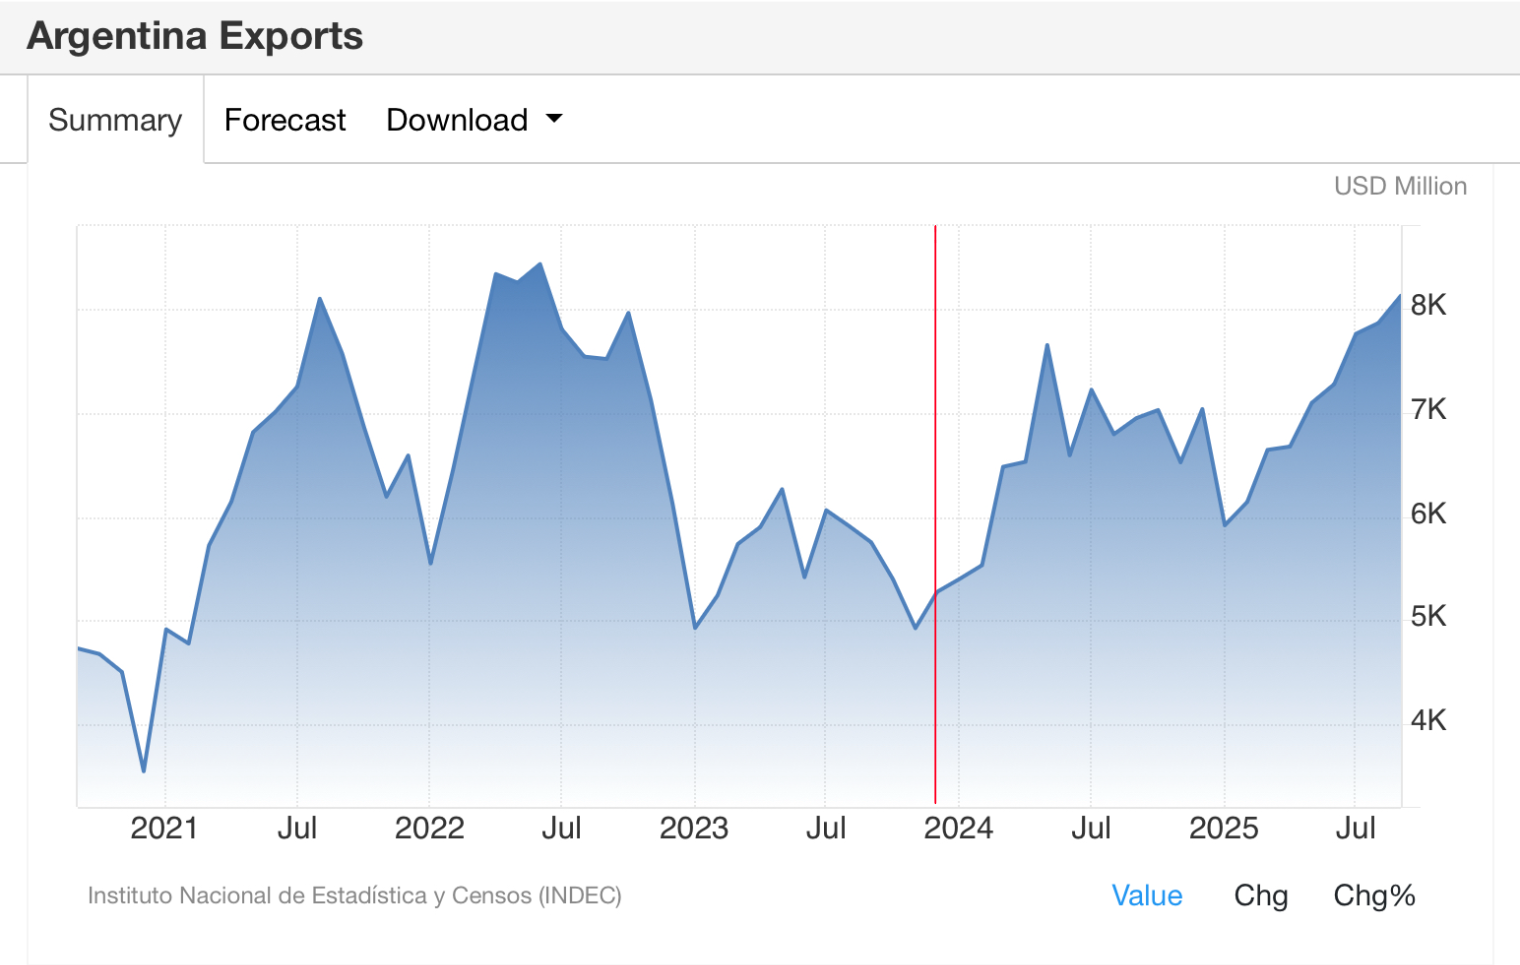1520x965 pixels.
Task: Click the 2023 x-axis label
Action: (694, 828)
